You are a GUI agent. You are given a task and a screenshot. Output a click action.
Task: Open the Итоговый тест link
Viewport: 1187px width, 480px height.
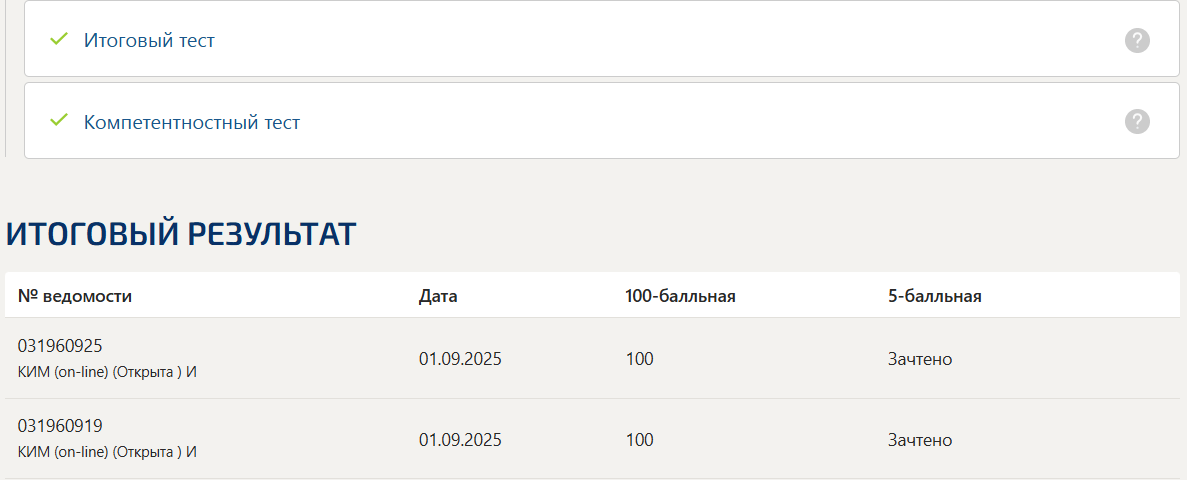[149, 40]
